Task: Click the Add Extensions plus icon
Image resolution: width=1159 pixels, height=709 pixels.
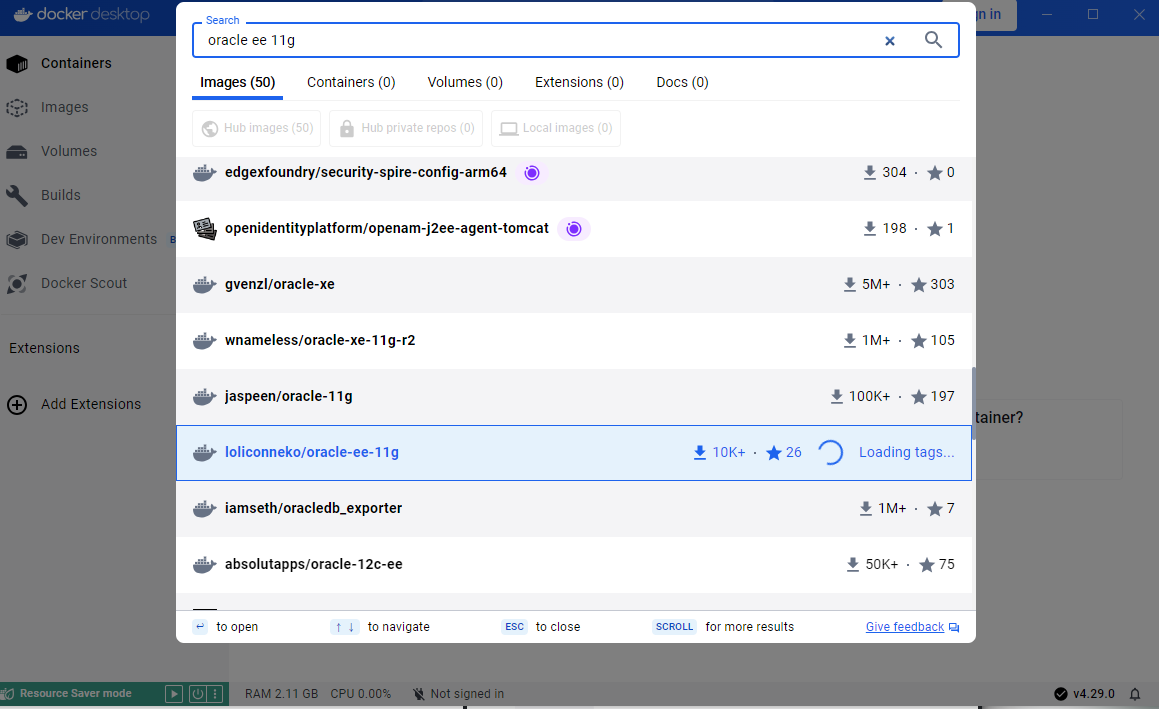Action: [x=16, y=404]
